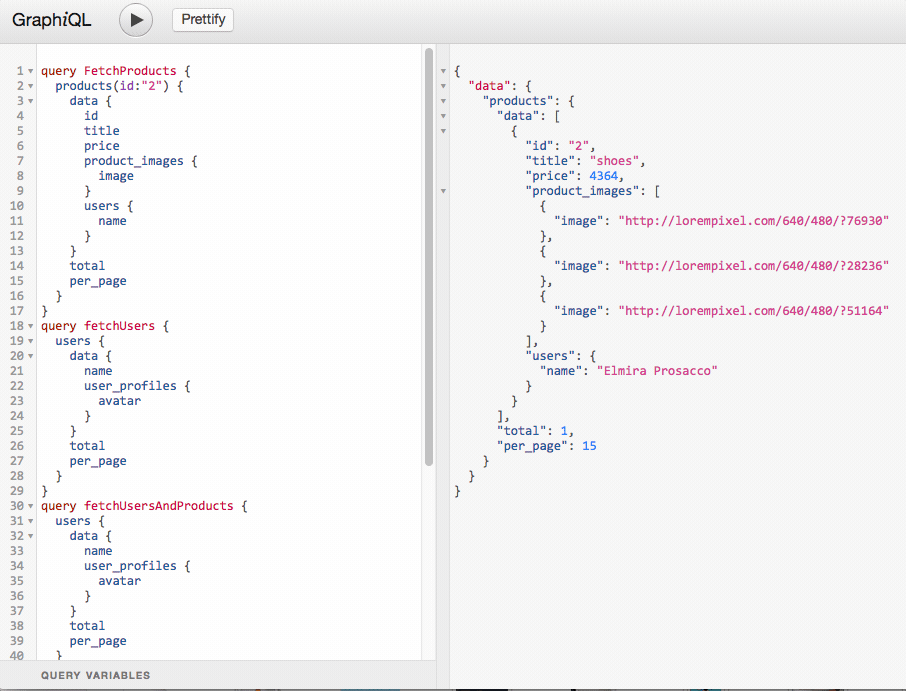Click user_profiles field on line 22

tap(130, 386)
